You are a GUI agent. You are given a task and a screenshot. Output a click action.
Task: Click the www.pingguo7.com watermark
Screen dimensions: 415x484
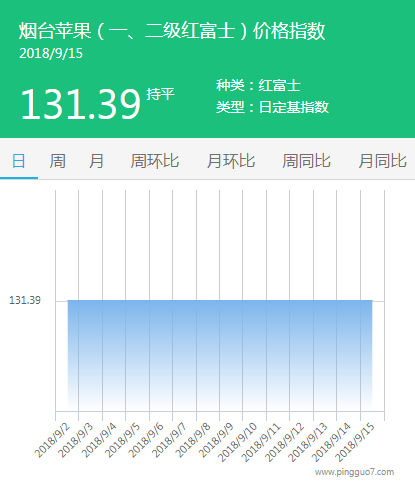[x=354, y=472]
